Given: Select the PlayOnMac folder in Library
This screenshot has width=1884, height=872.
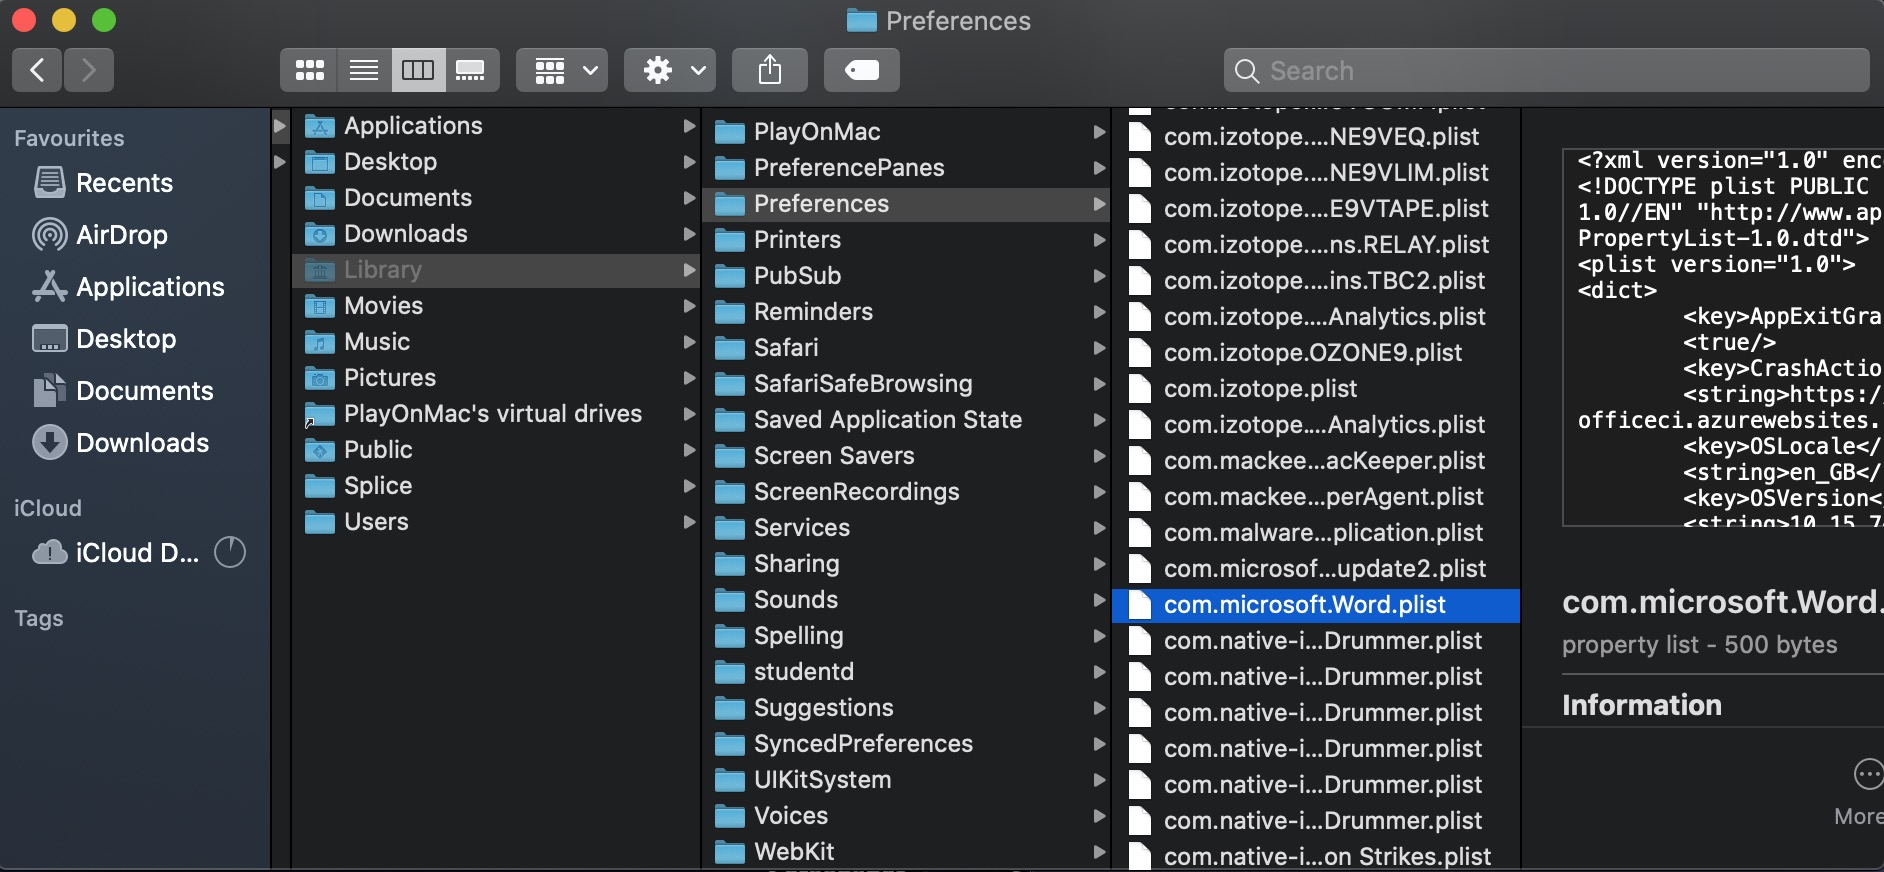Looking at the screenshot, I should 906,132.
